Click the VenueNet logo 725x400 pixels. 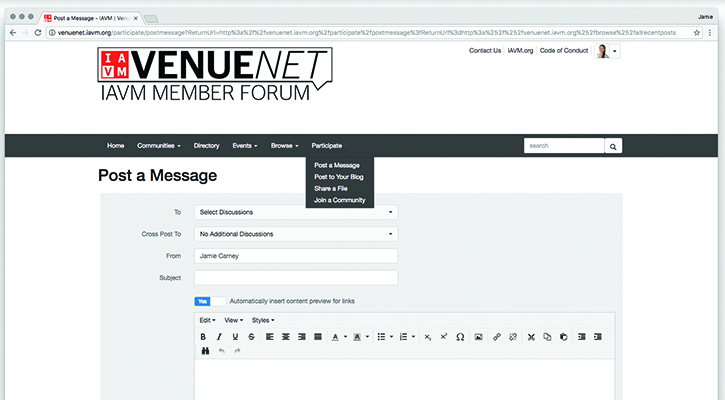coord(215,74)
